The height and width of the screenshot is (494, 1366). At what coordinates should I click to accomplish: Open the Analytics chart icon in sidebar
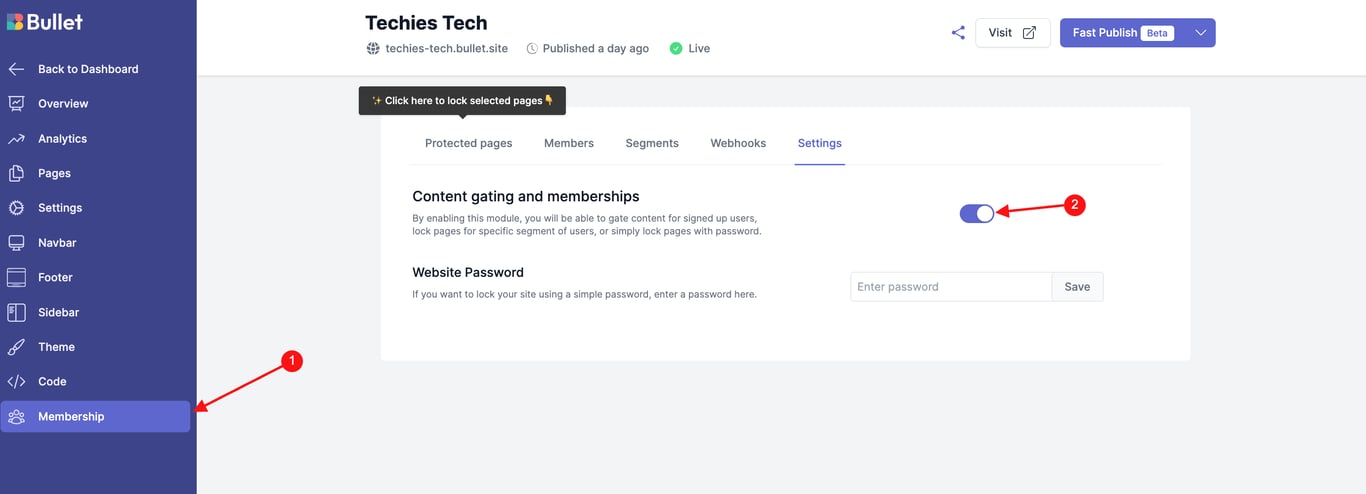[x=16, y=139]
